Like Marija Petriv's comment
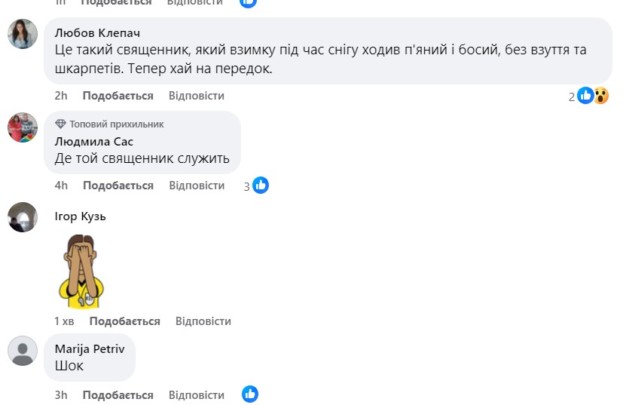Viewport: 623px width, 405px height. pos(118,395)
